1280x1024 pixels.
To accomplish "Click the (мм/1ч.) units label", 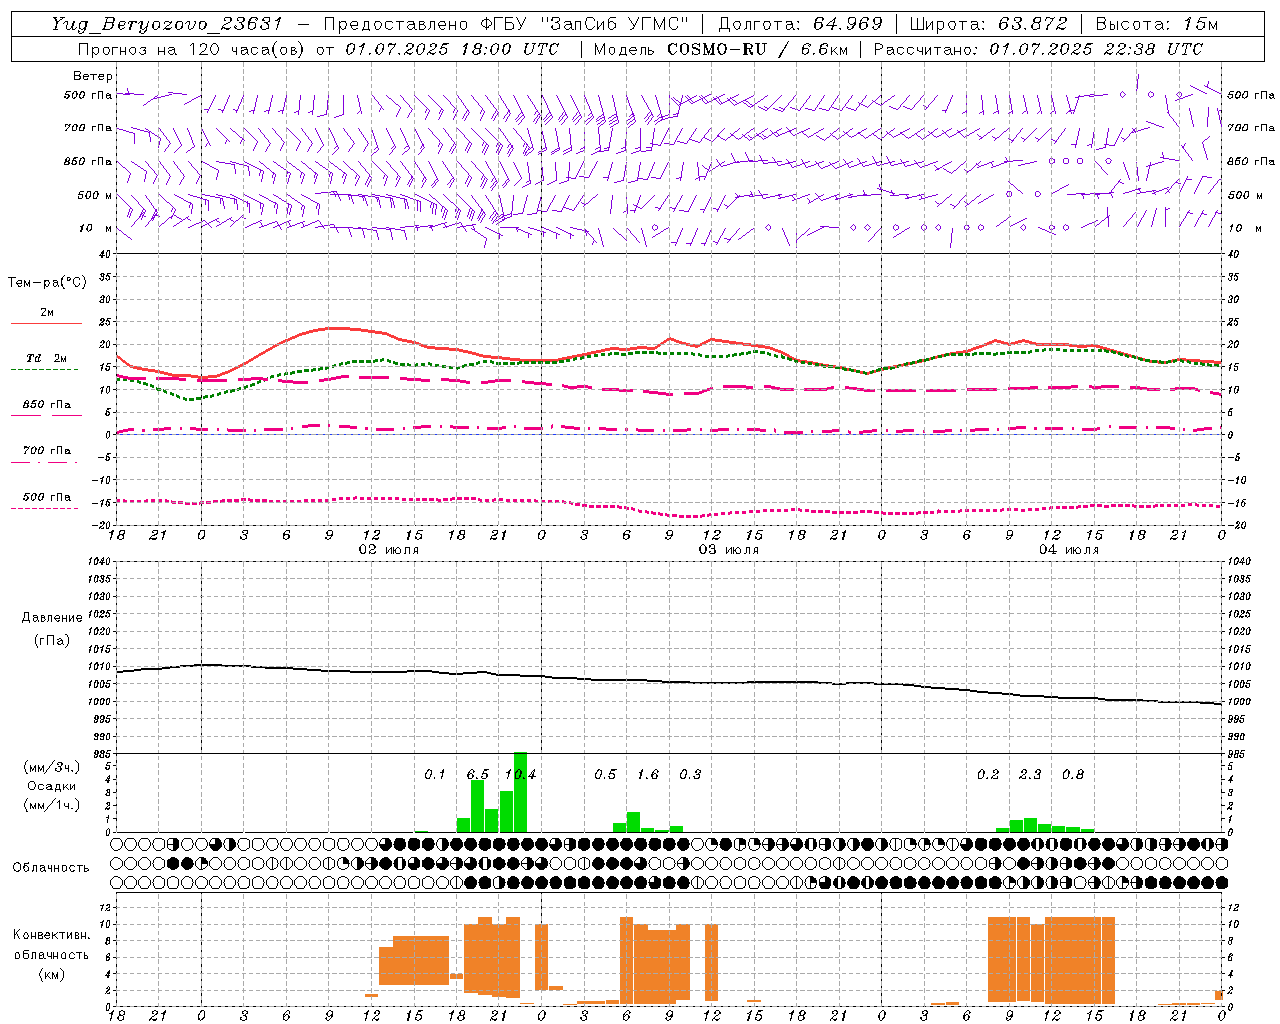I will coord(51,805).
